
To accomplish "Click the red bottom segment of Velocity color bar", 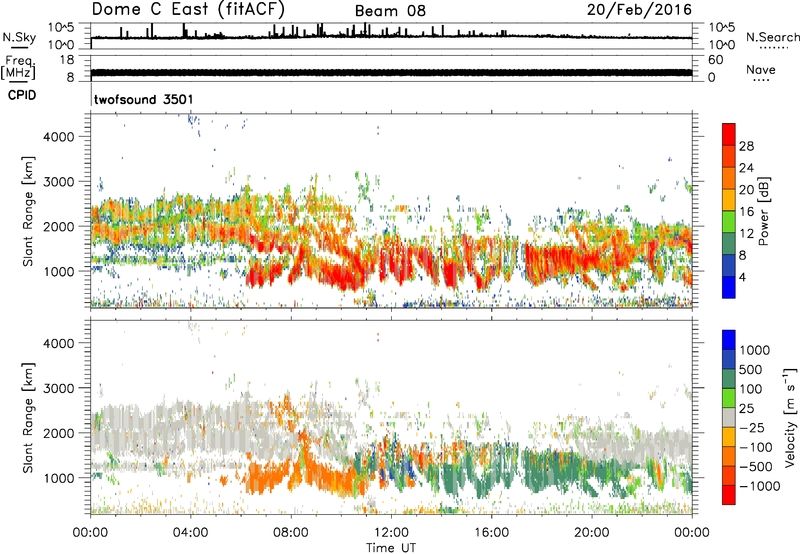I will 729,495.
